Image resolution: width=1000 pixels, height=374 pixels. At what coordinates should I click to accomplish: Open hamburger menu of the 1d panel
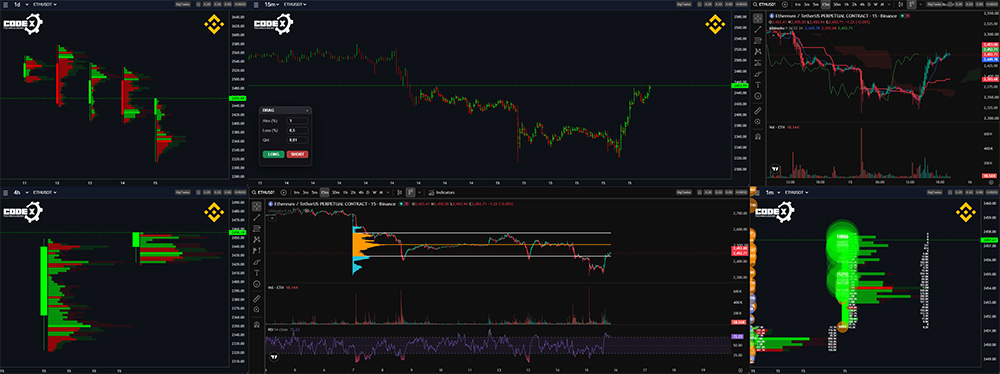tap(5, 4)
